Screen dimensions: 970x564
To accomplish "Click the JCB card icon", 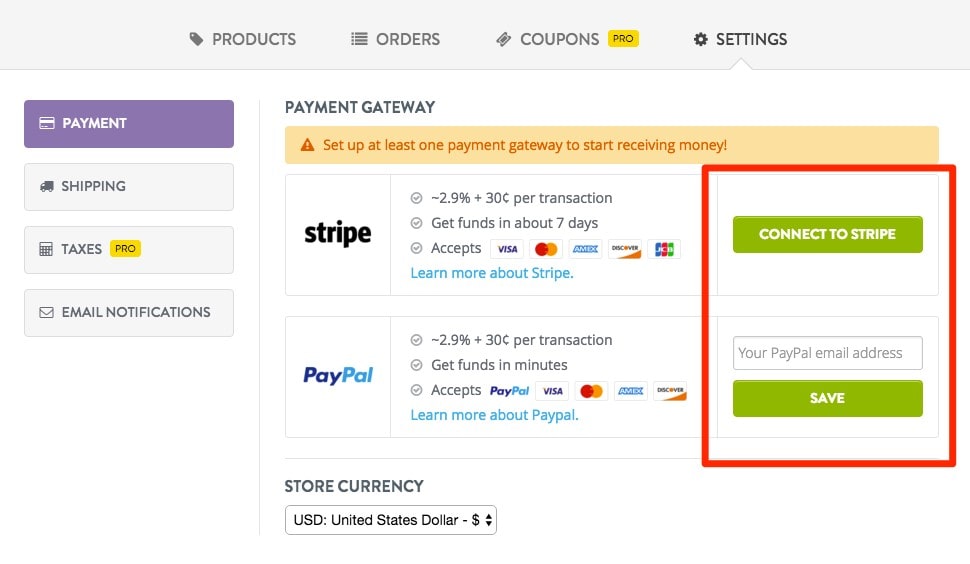I will tap(664, 249).
